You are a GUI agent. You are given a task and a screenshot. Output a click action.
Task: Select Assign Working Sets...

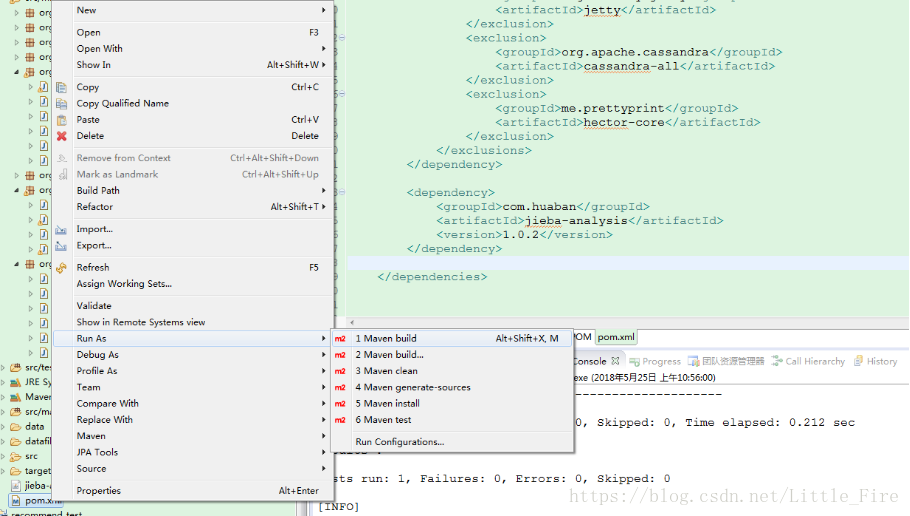pos(193,284)
